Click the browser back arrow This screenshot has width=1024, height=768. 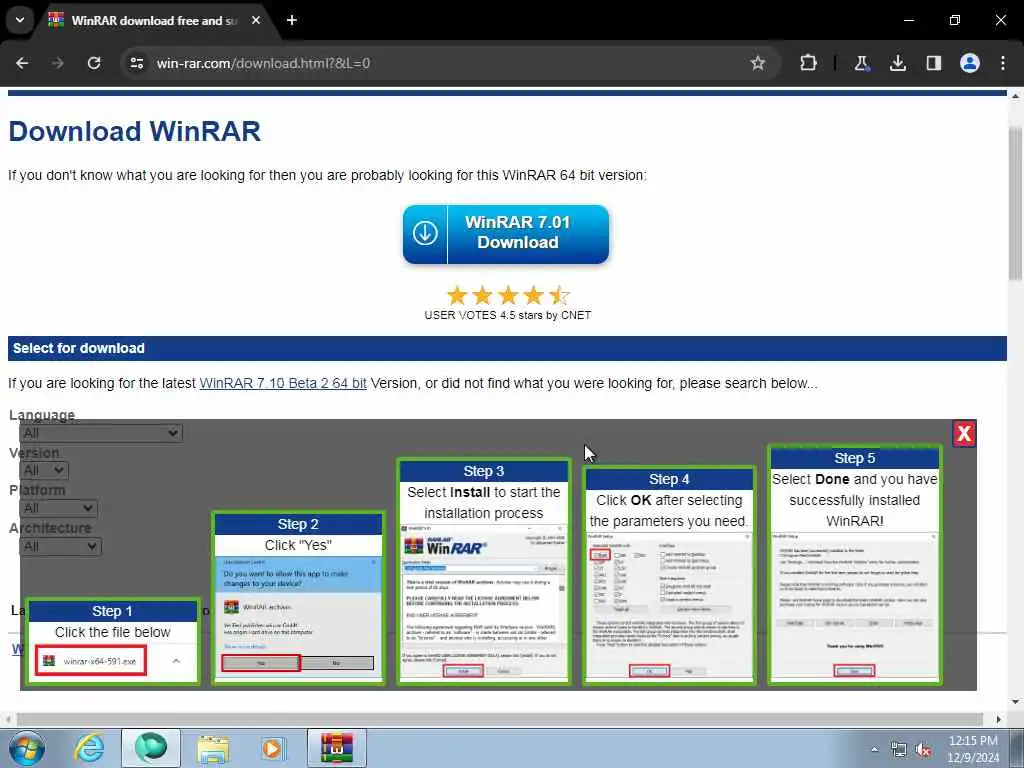pos(22,63)
